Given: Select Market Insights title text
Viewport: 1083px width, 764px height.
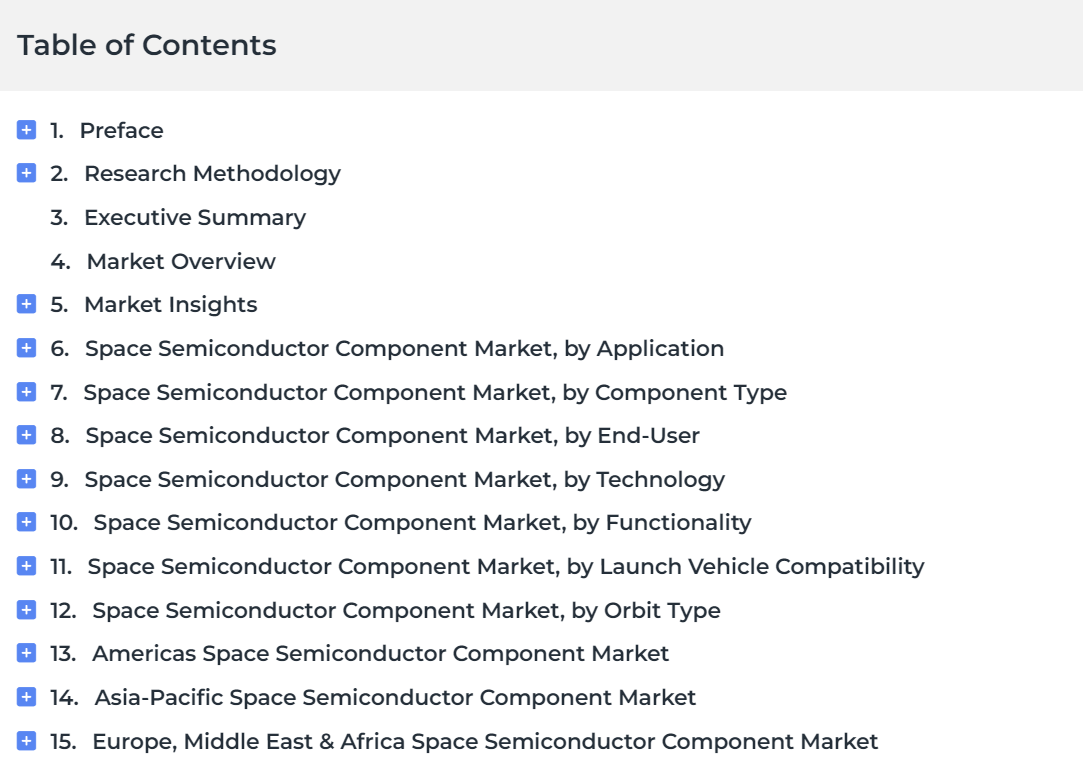Looking at the screenshot, I should pyautogui.click(x=171, y=305).
